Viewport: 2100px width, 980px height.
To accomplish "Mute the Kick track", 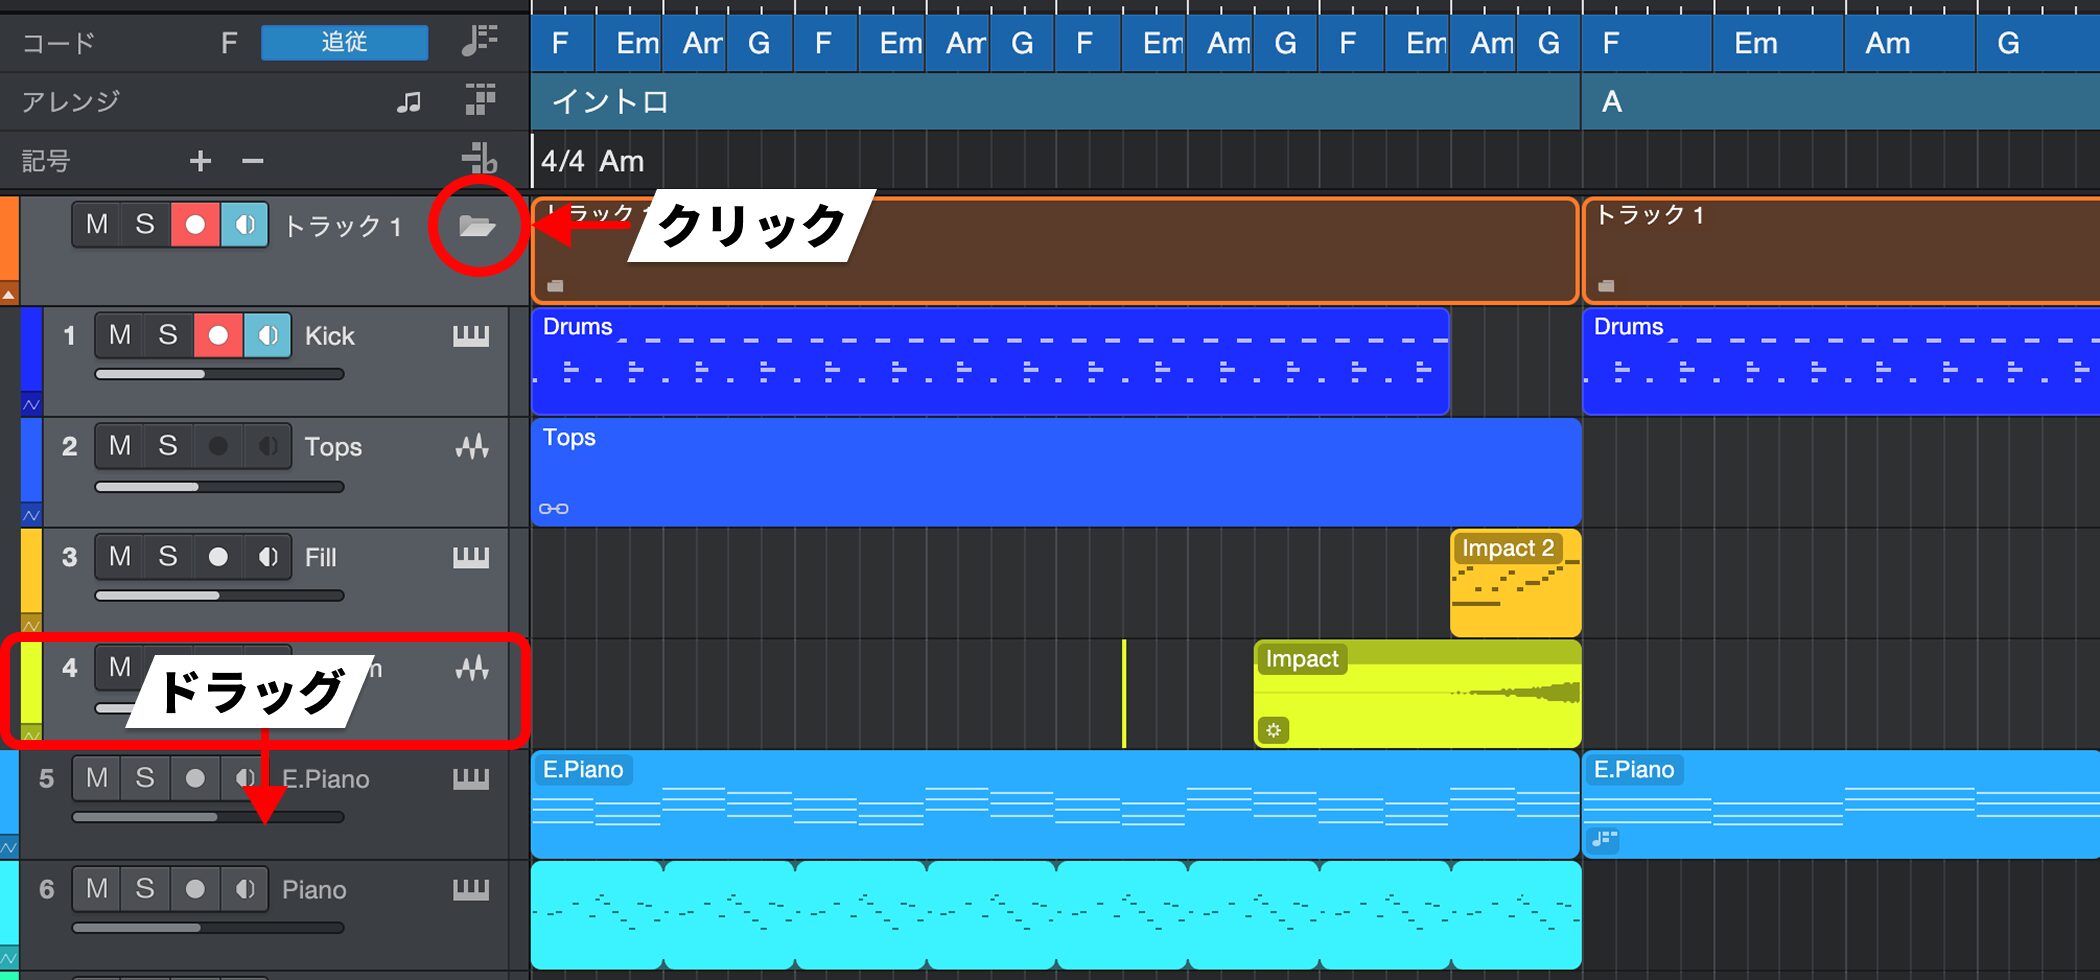I will (x=120, y=335).
